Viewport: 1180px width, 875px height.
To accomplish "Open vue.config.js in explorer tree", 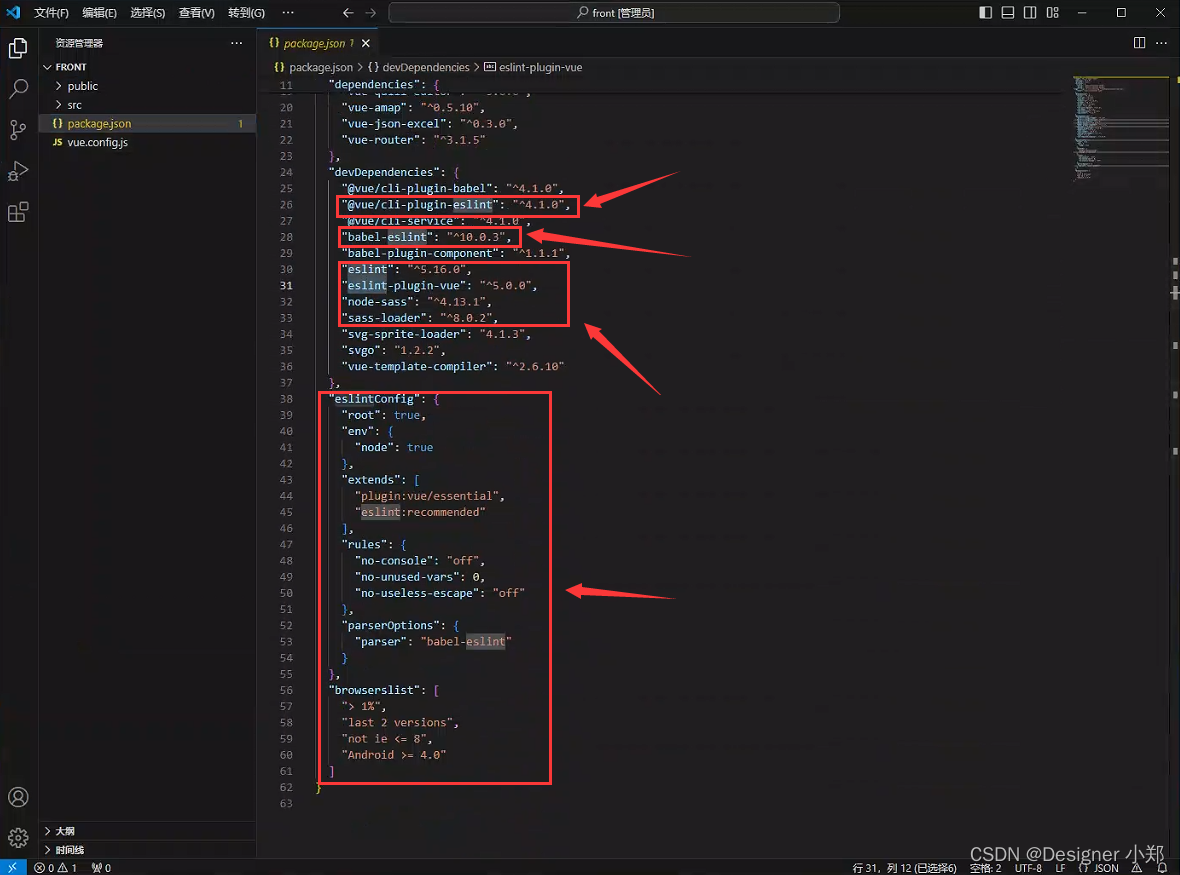I will tap(148, 142).
